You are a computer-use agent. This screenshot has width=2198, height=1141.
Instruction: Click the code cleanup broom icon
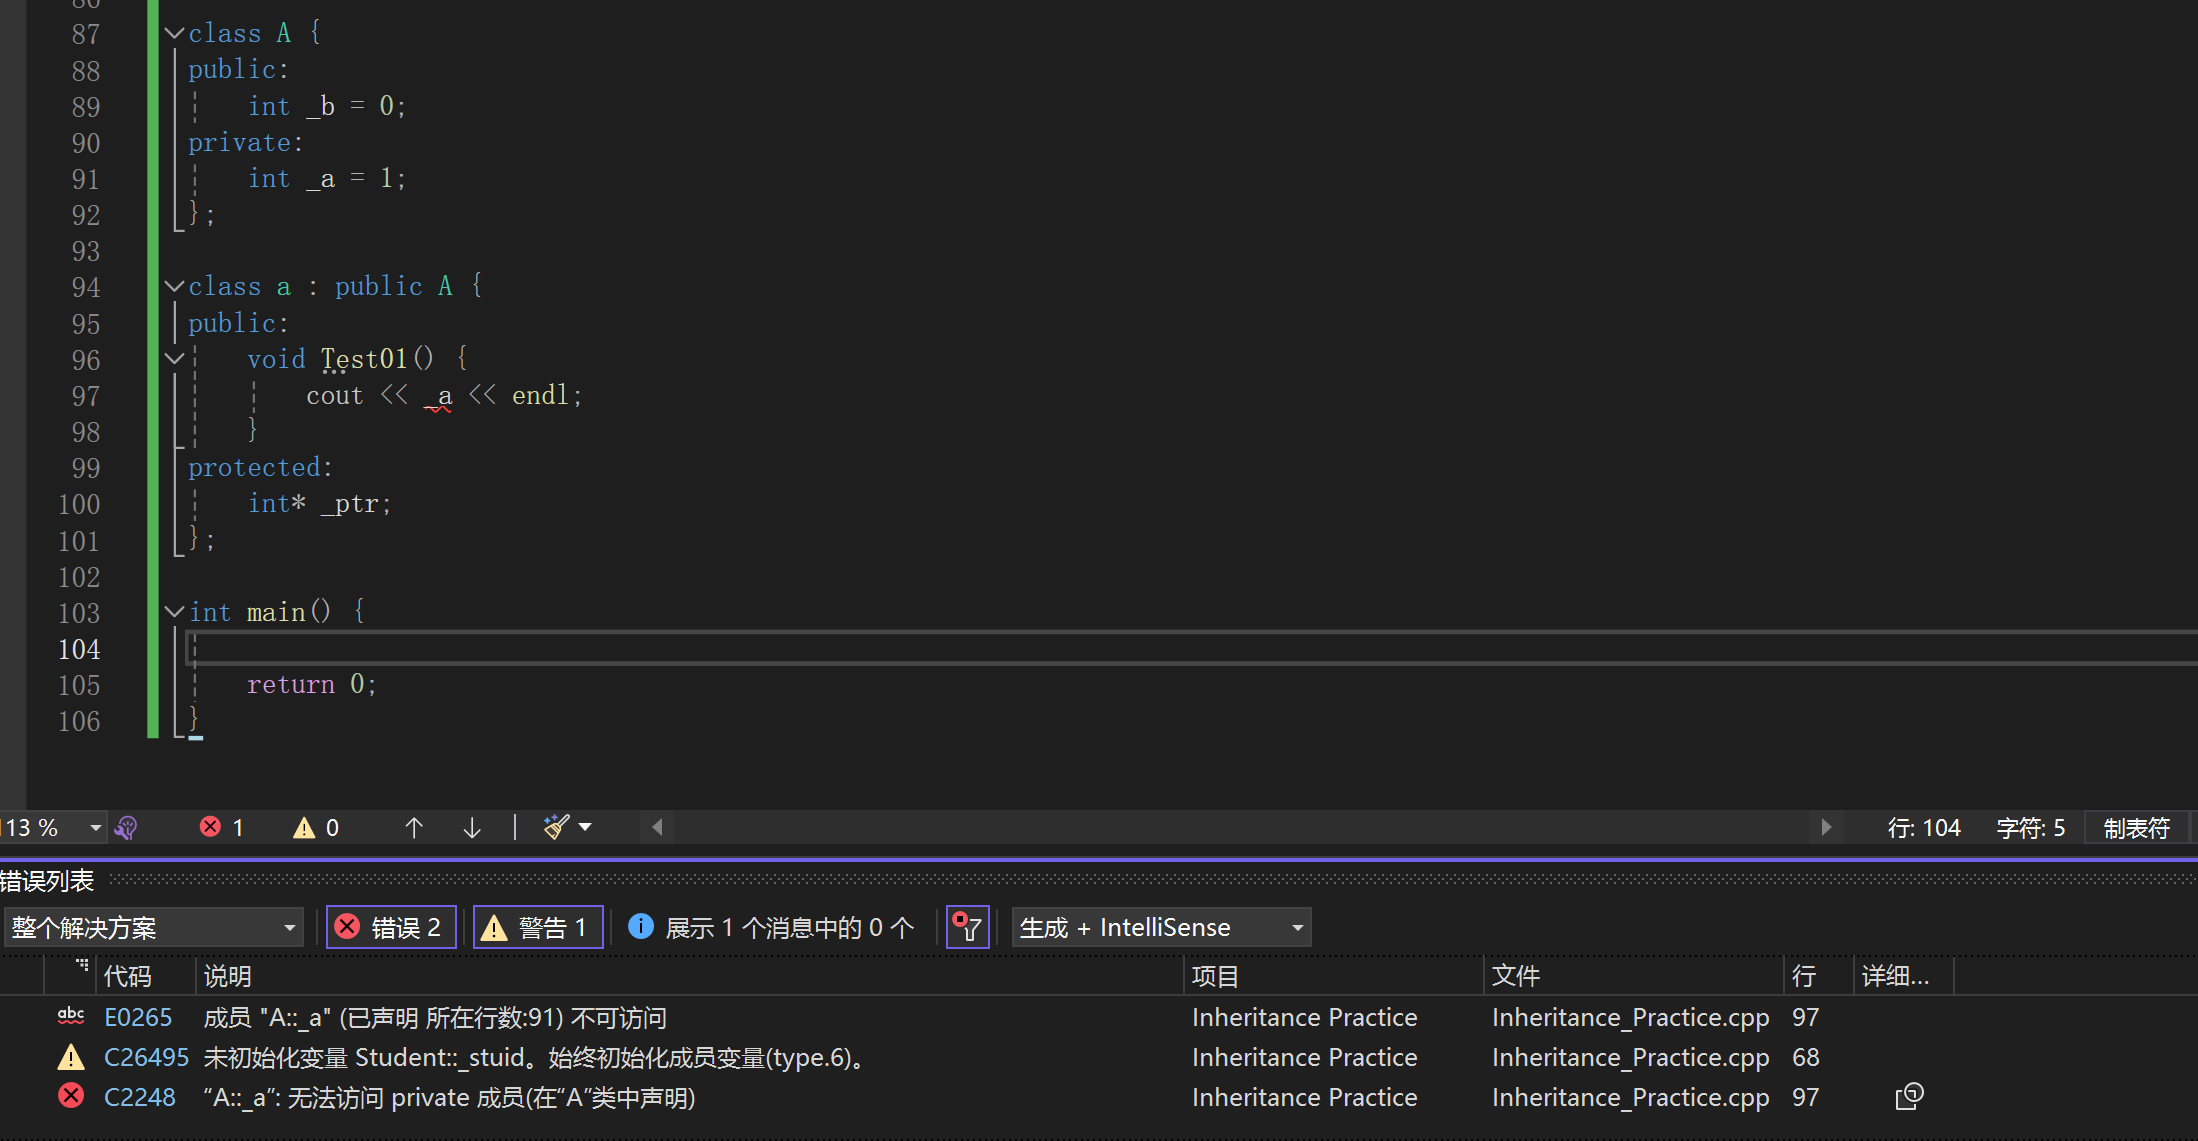pos(556,827)
